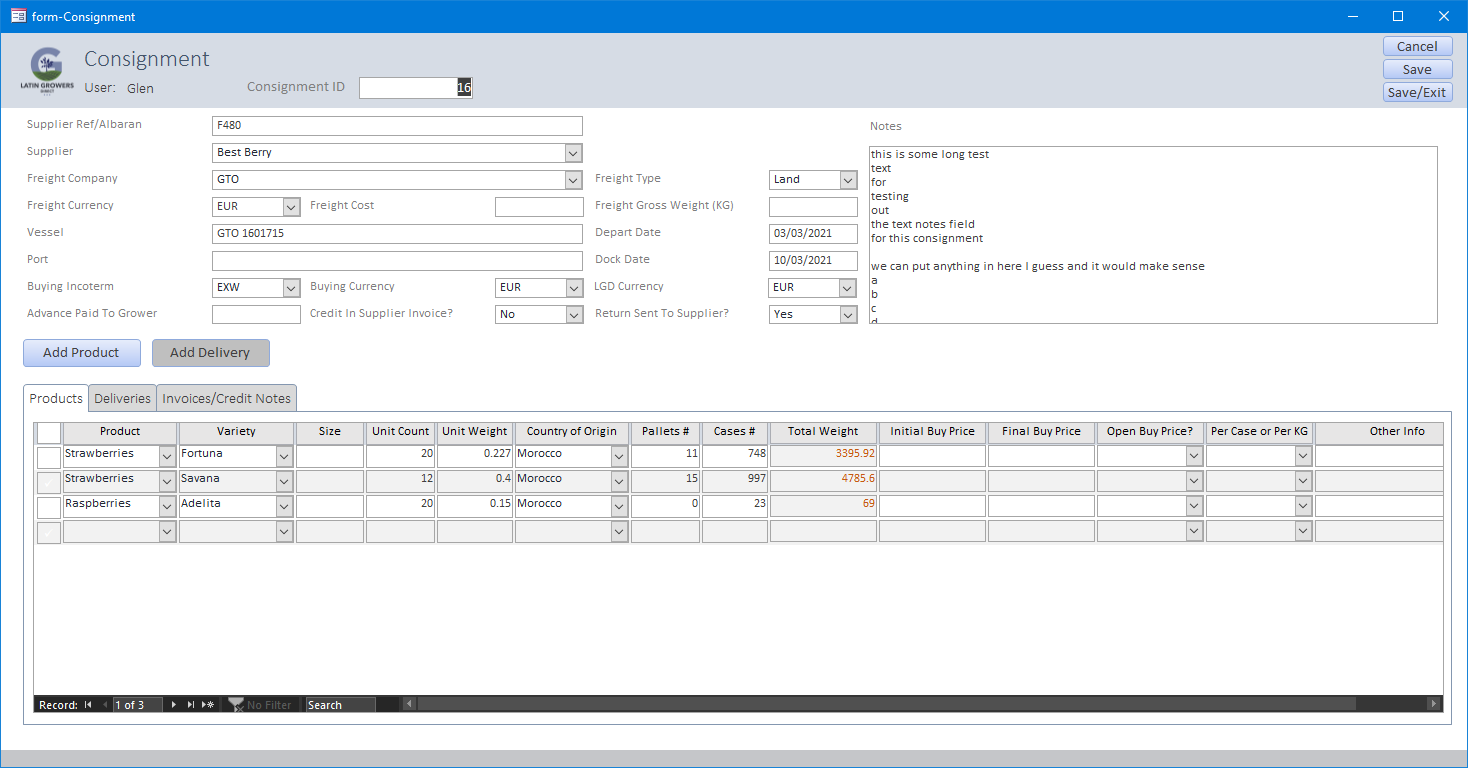Click inside the Notes text area

click(1153, 235)
